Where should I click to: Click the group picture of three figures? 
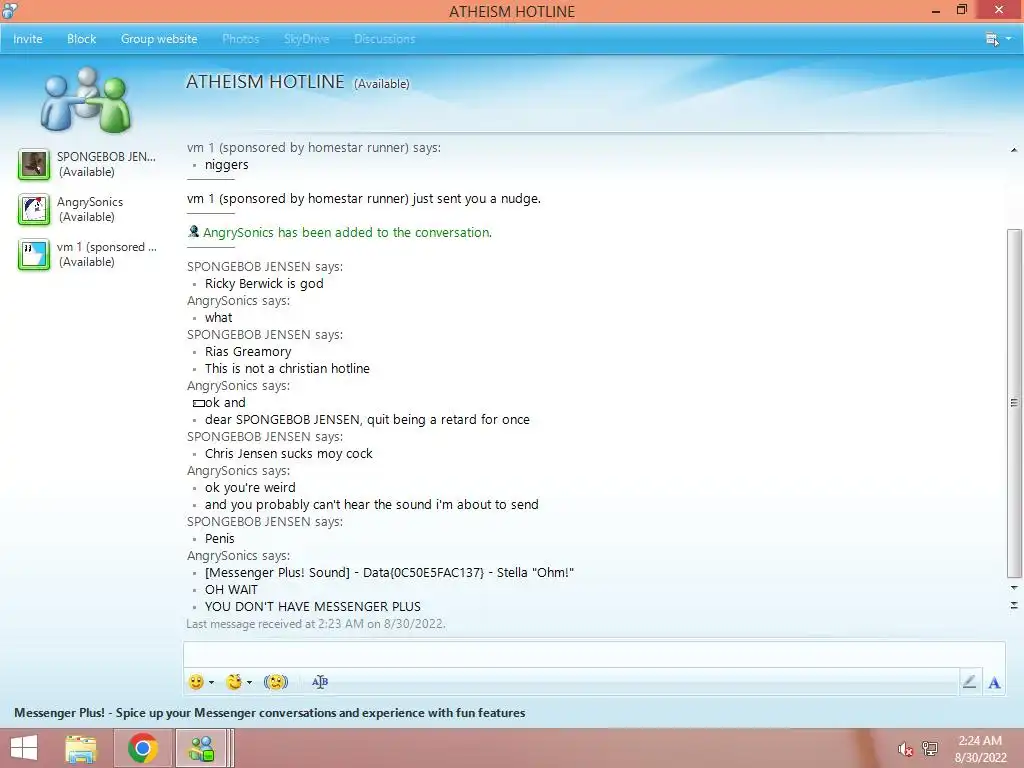[86, 99]
